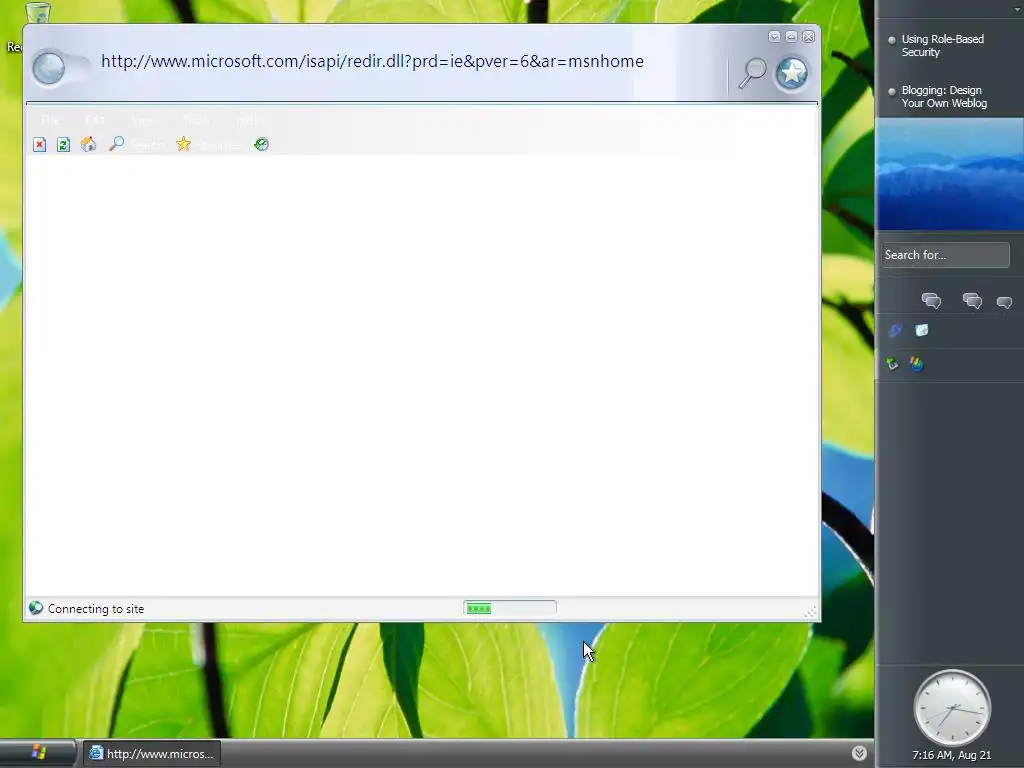Stop page loading with red X icon
This screenshot has width=1024, height=768.
tap(39, 144)
